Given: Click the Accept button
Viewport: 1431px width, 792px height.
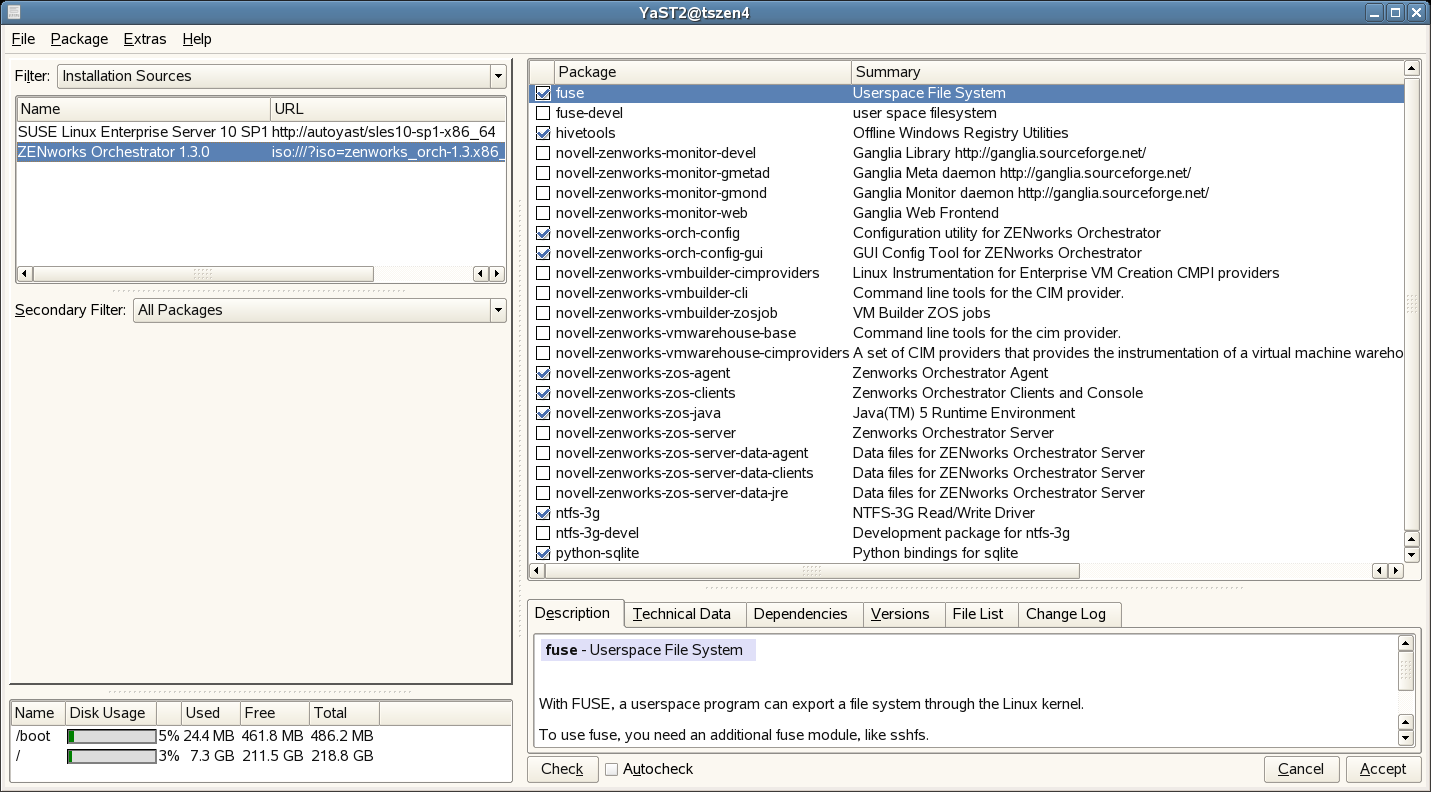Looking at the screenshot, I should coord(1383,769).
